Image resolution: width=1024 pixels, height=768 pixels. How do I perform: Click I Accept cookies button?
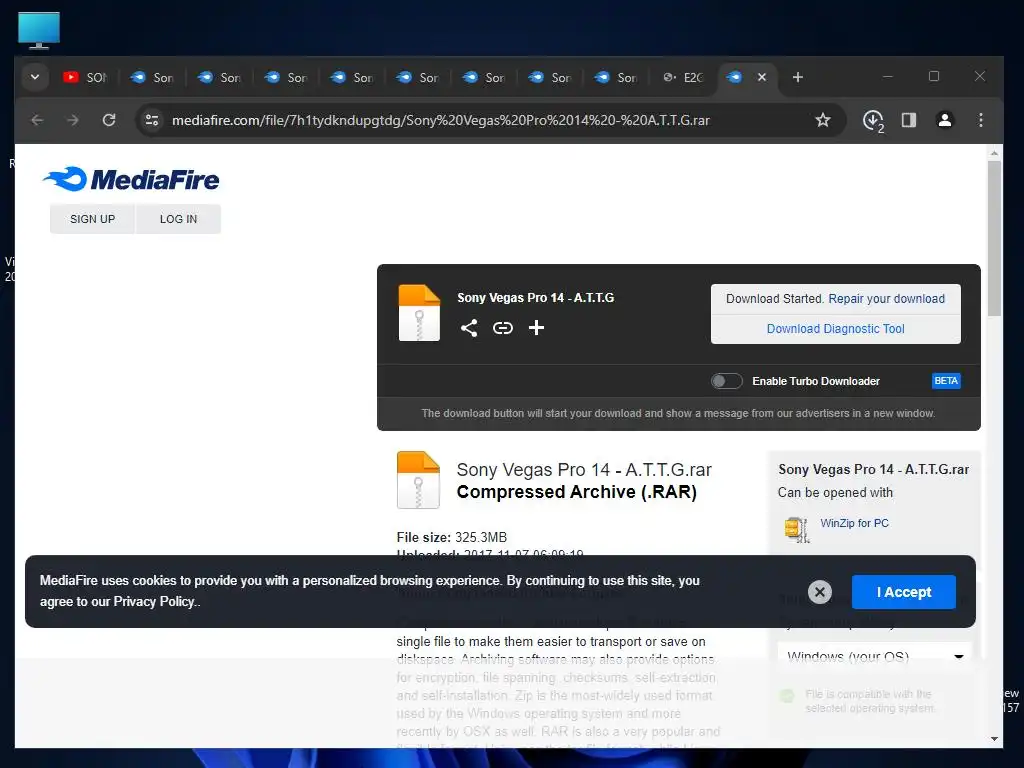(904, 592)
